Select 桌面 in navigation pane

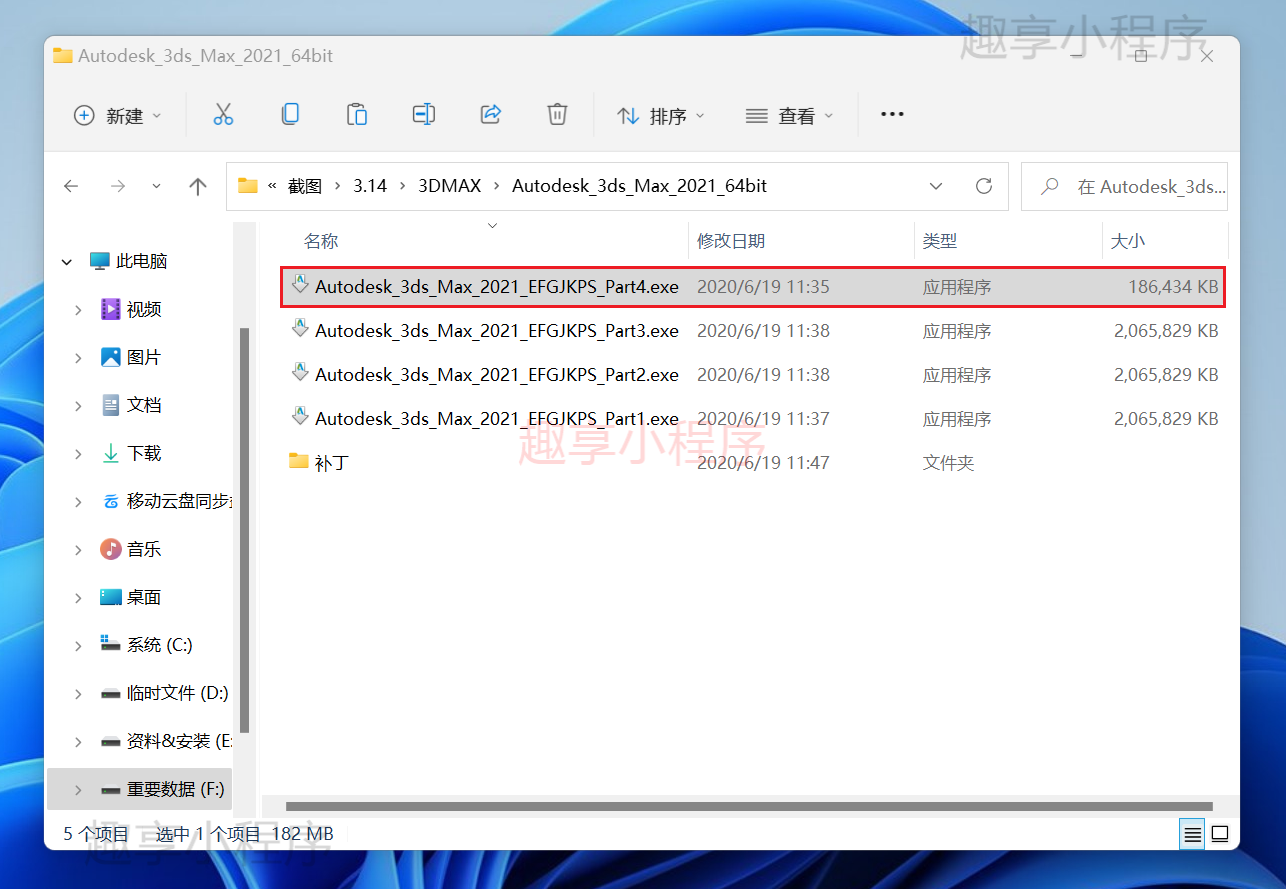tap(144, 597)
